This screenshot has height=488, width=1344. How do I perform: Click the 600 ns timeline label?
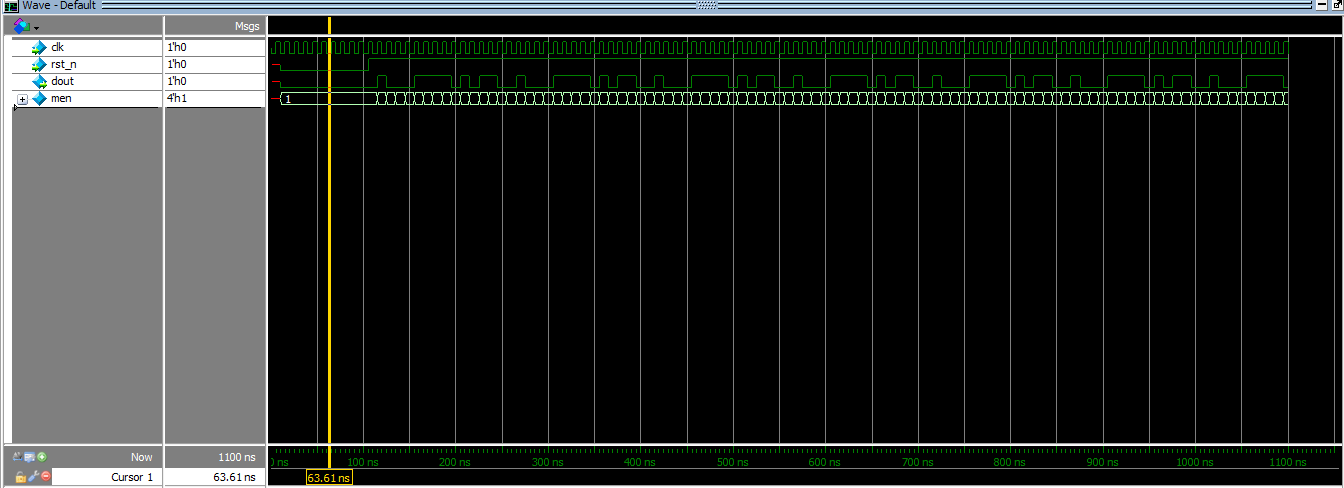(x=825, y=462)
